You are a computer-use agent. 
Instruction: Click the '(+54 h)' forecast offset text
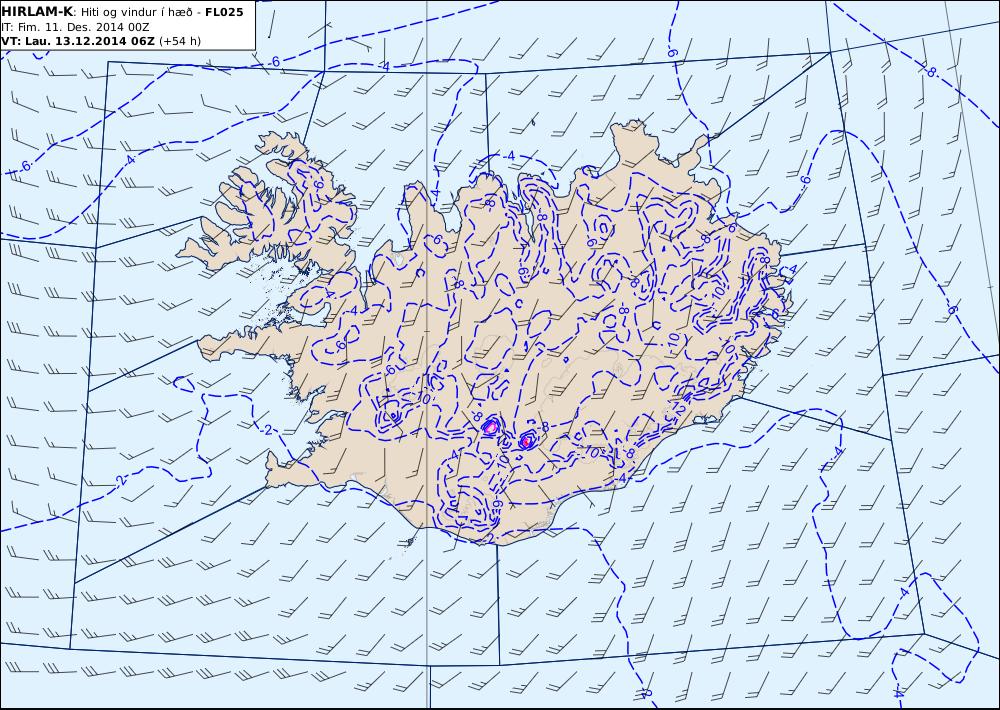pyautogui.click(x=180, y=41)
